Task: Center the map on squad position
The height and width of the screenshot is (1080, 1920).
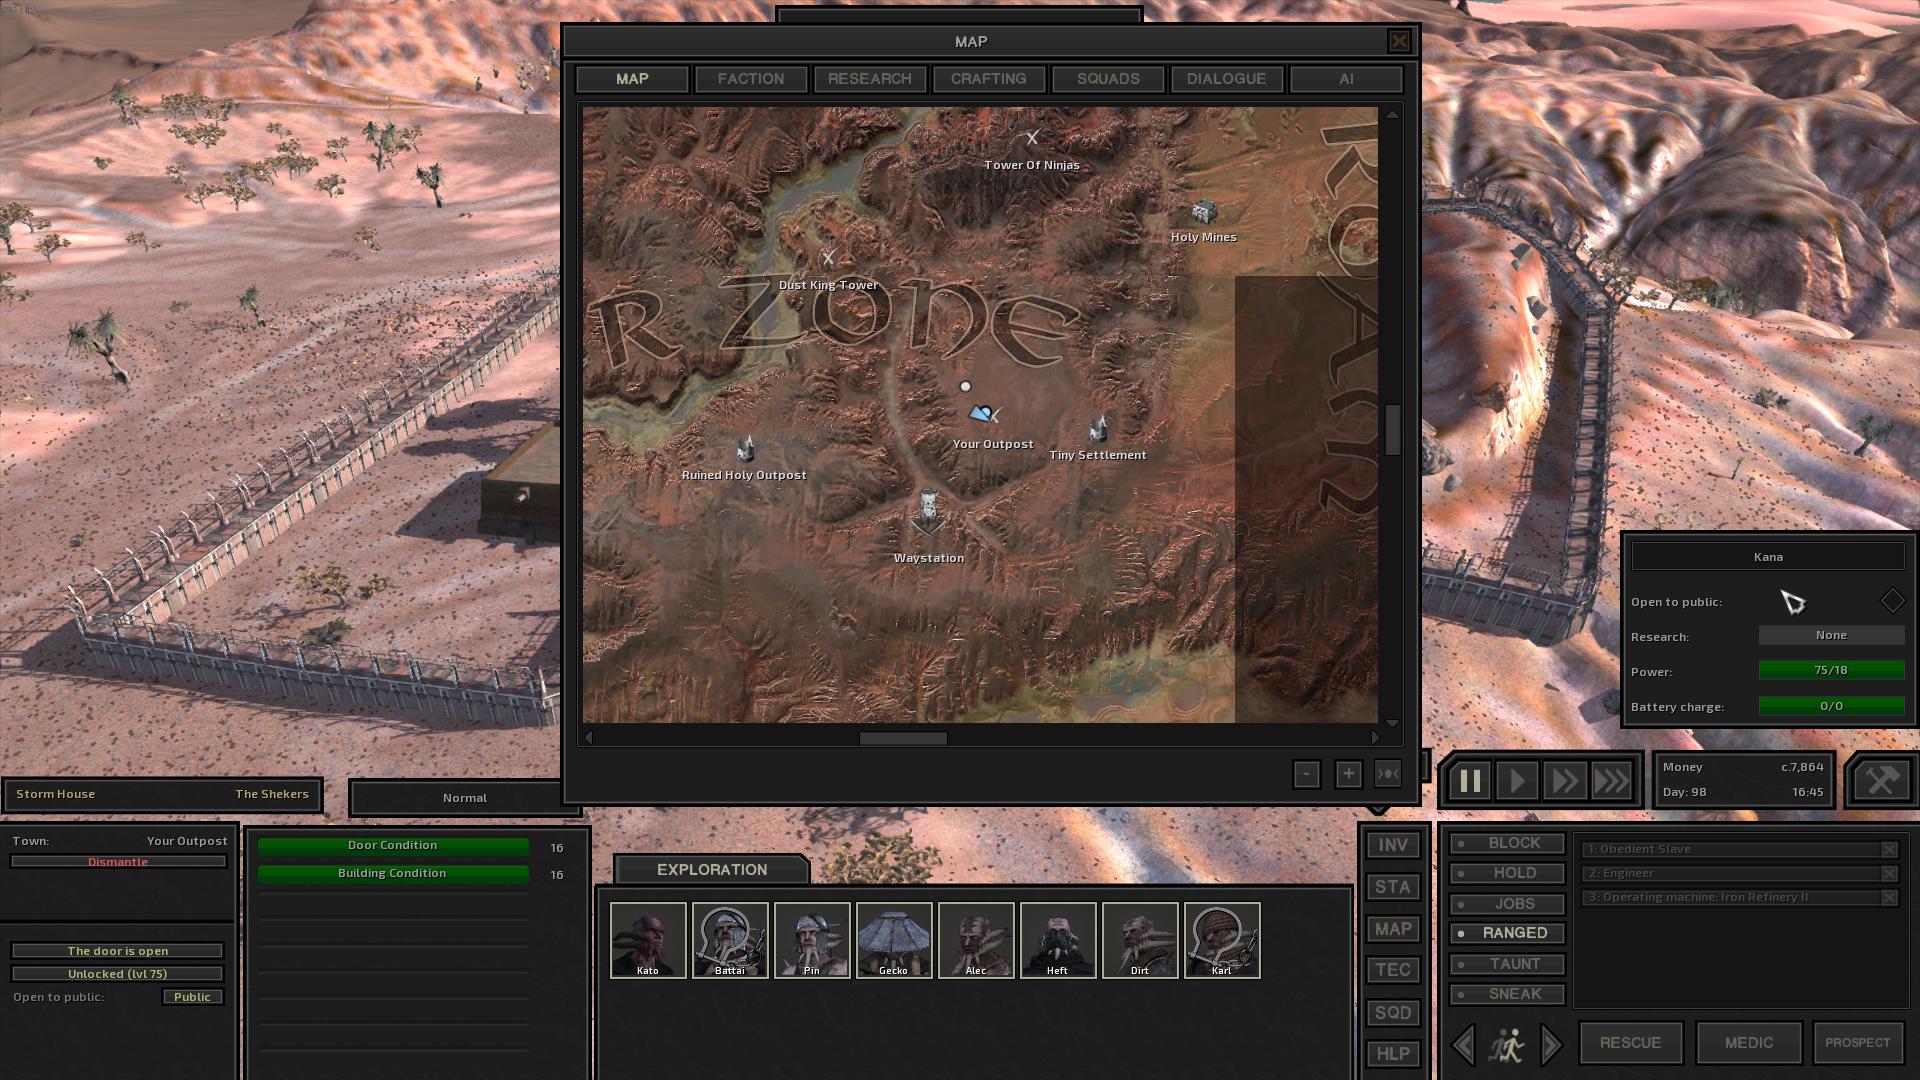Action: click(x=1388, y=774)
